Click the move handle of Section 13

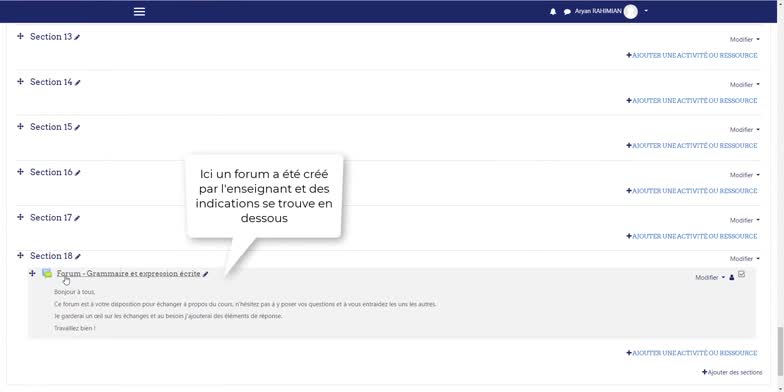tap(20, 36)
